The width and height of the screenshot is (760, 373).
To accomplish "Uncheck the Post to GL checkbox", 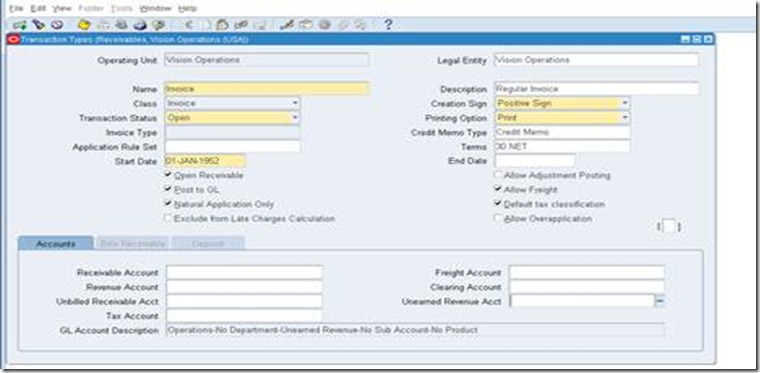I will (168, 189).
